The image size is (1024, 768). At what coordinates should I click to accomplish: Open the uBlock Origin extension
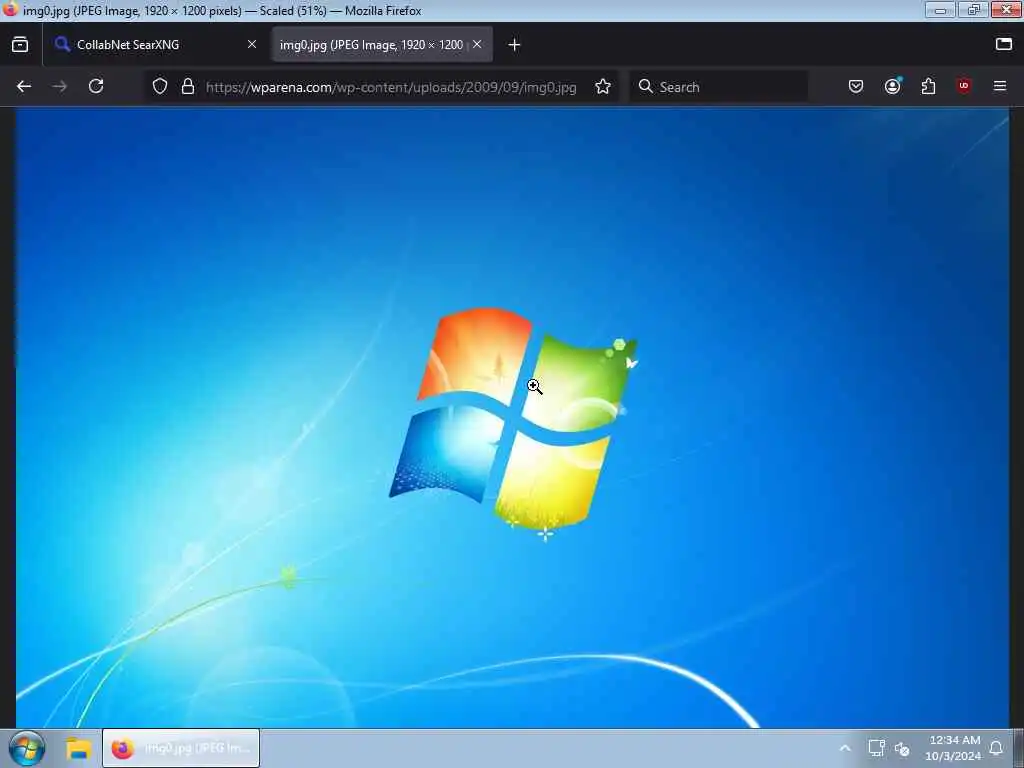point(964,86)
